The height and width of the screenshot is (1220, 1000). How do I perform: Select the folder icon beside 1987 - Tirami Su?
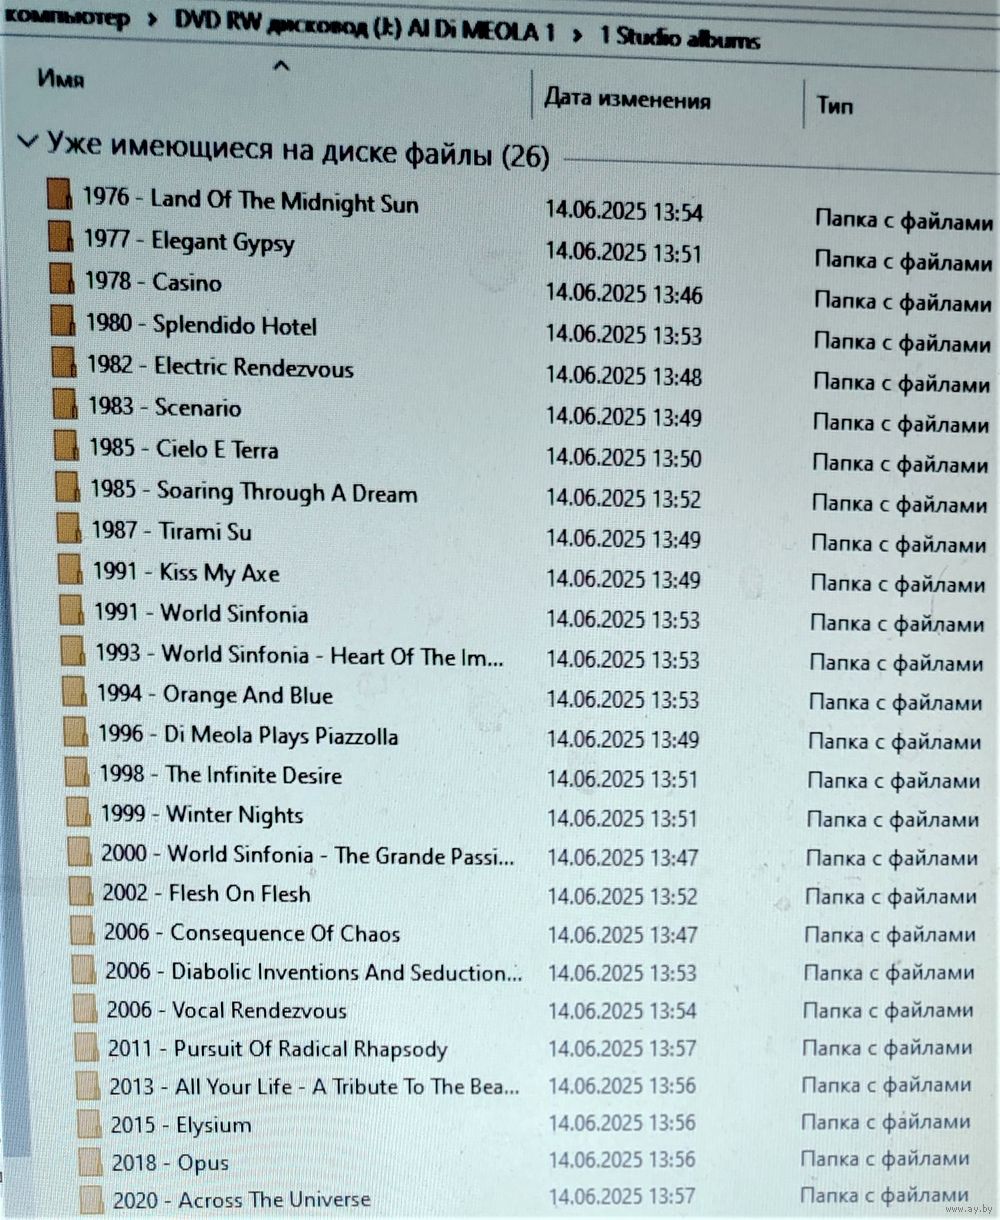(x=69, y=528)
